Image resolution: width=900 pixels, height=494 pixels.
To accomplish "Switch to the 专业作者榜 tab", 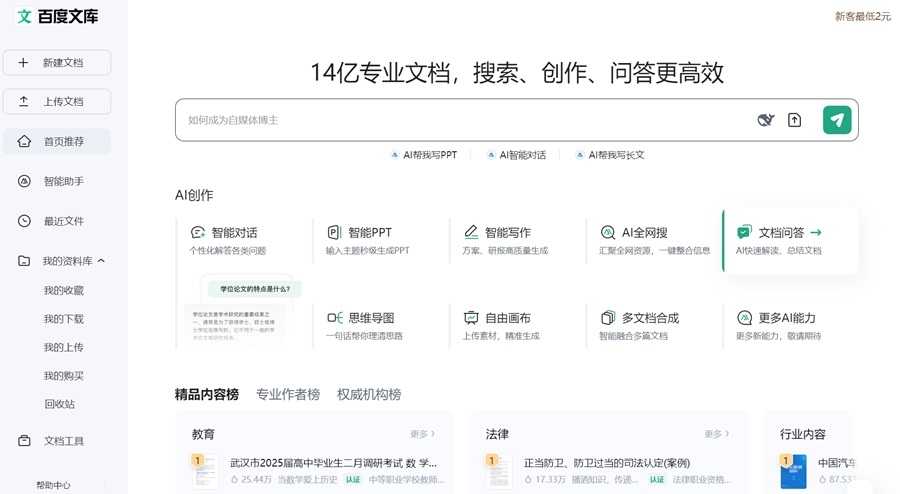I will [x=288, y=395].
